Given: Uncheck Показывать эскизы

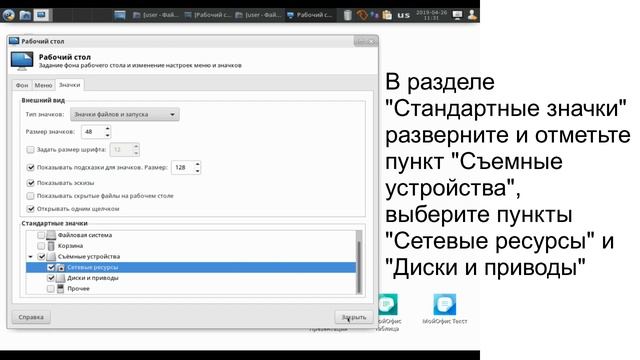Looking at the screenshot, I should coord(30,183).
